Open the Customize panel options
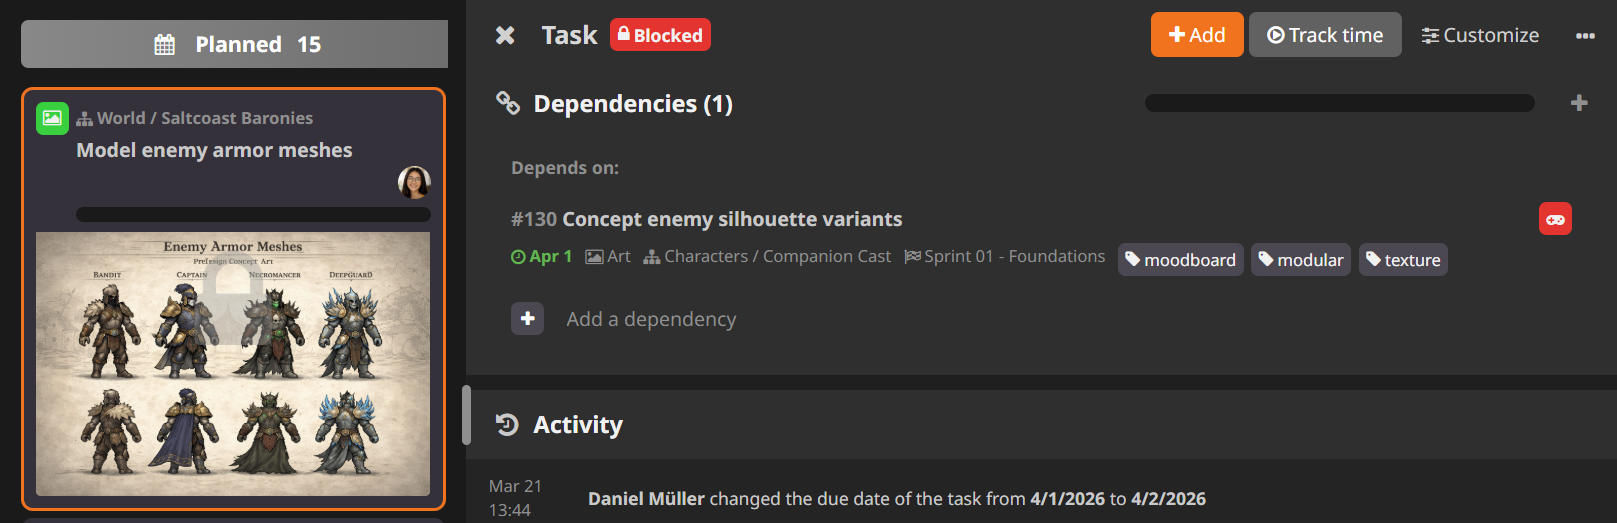This screenshot has width=1617, height=523. (1480, 35)
